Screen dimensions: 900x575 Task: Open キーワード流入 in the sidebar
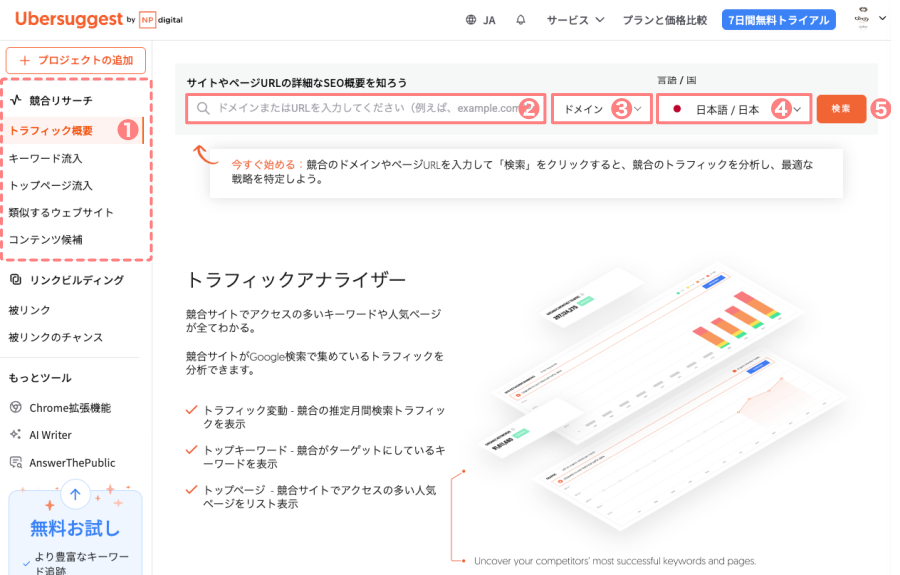pos(45,158)
